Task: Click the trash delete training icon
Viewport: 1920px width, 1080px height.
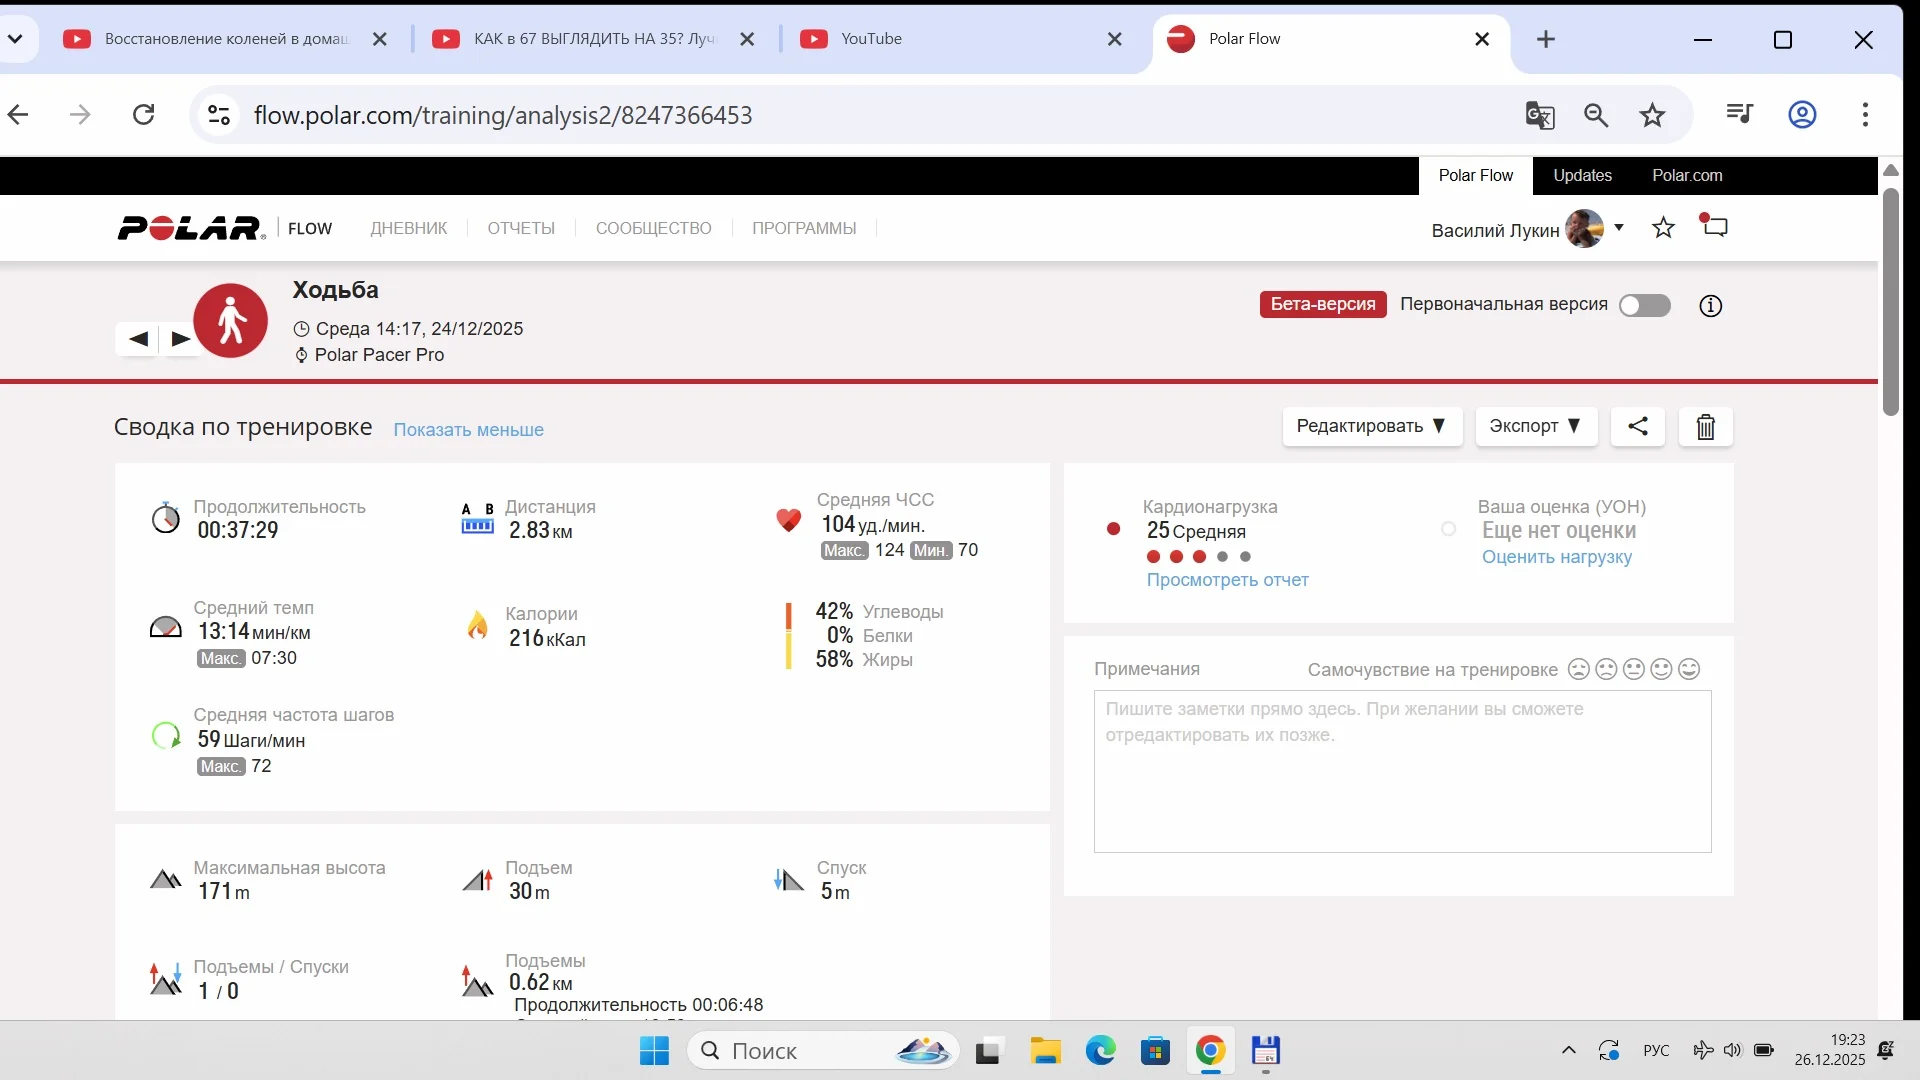Action: [1705, 427]
